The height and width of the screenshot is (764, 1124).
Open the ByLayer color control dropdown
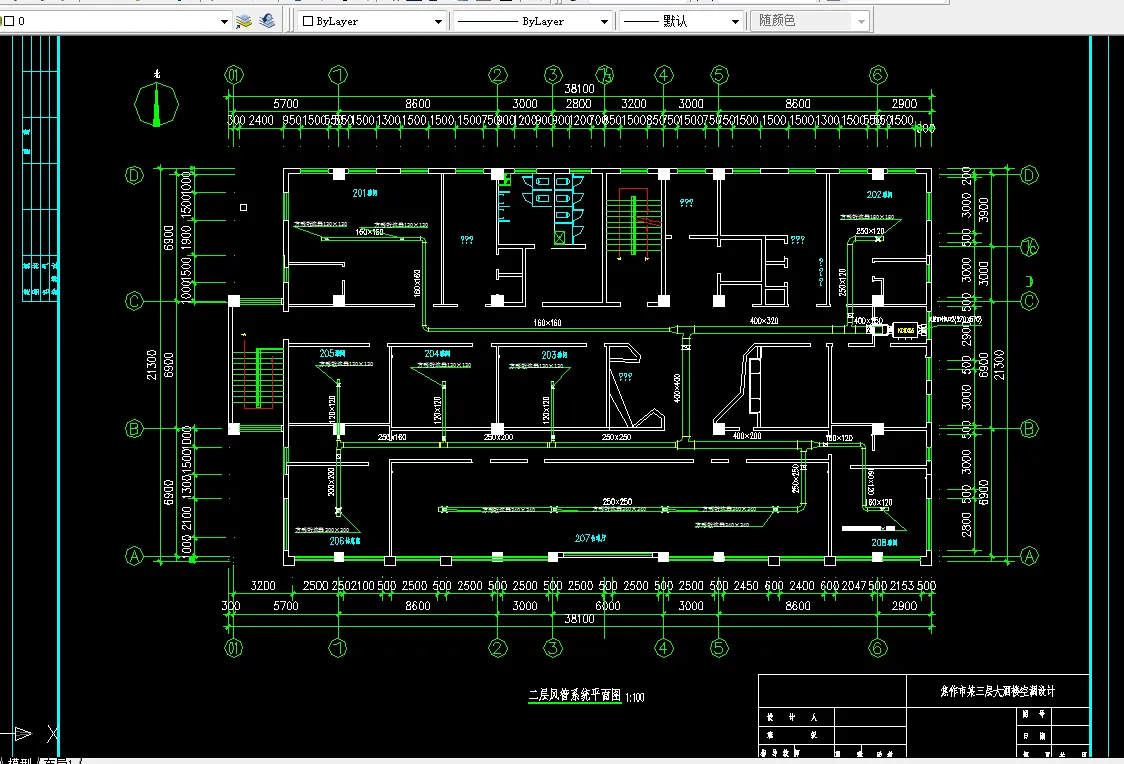coord(438,22)
